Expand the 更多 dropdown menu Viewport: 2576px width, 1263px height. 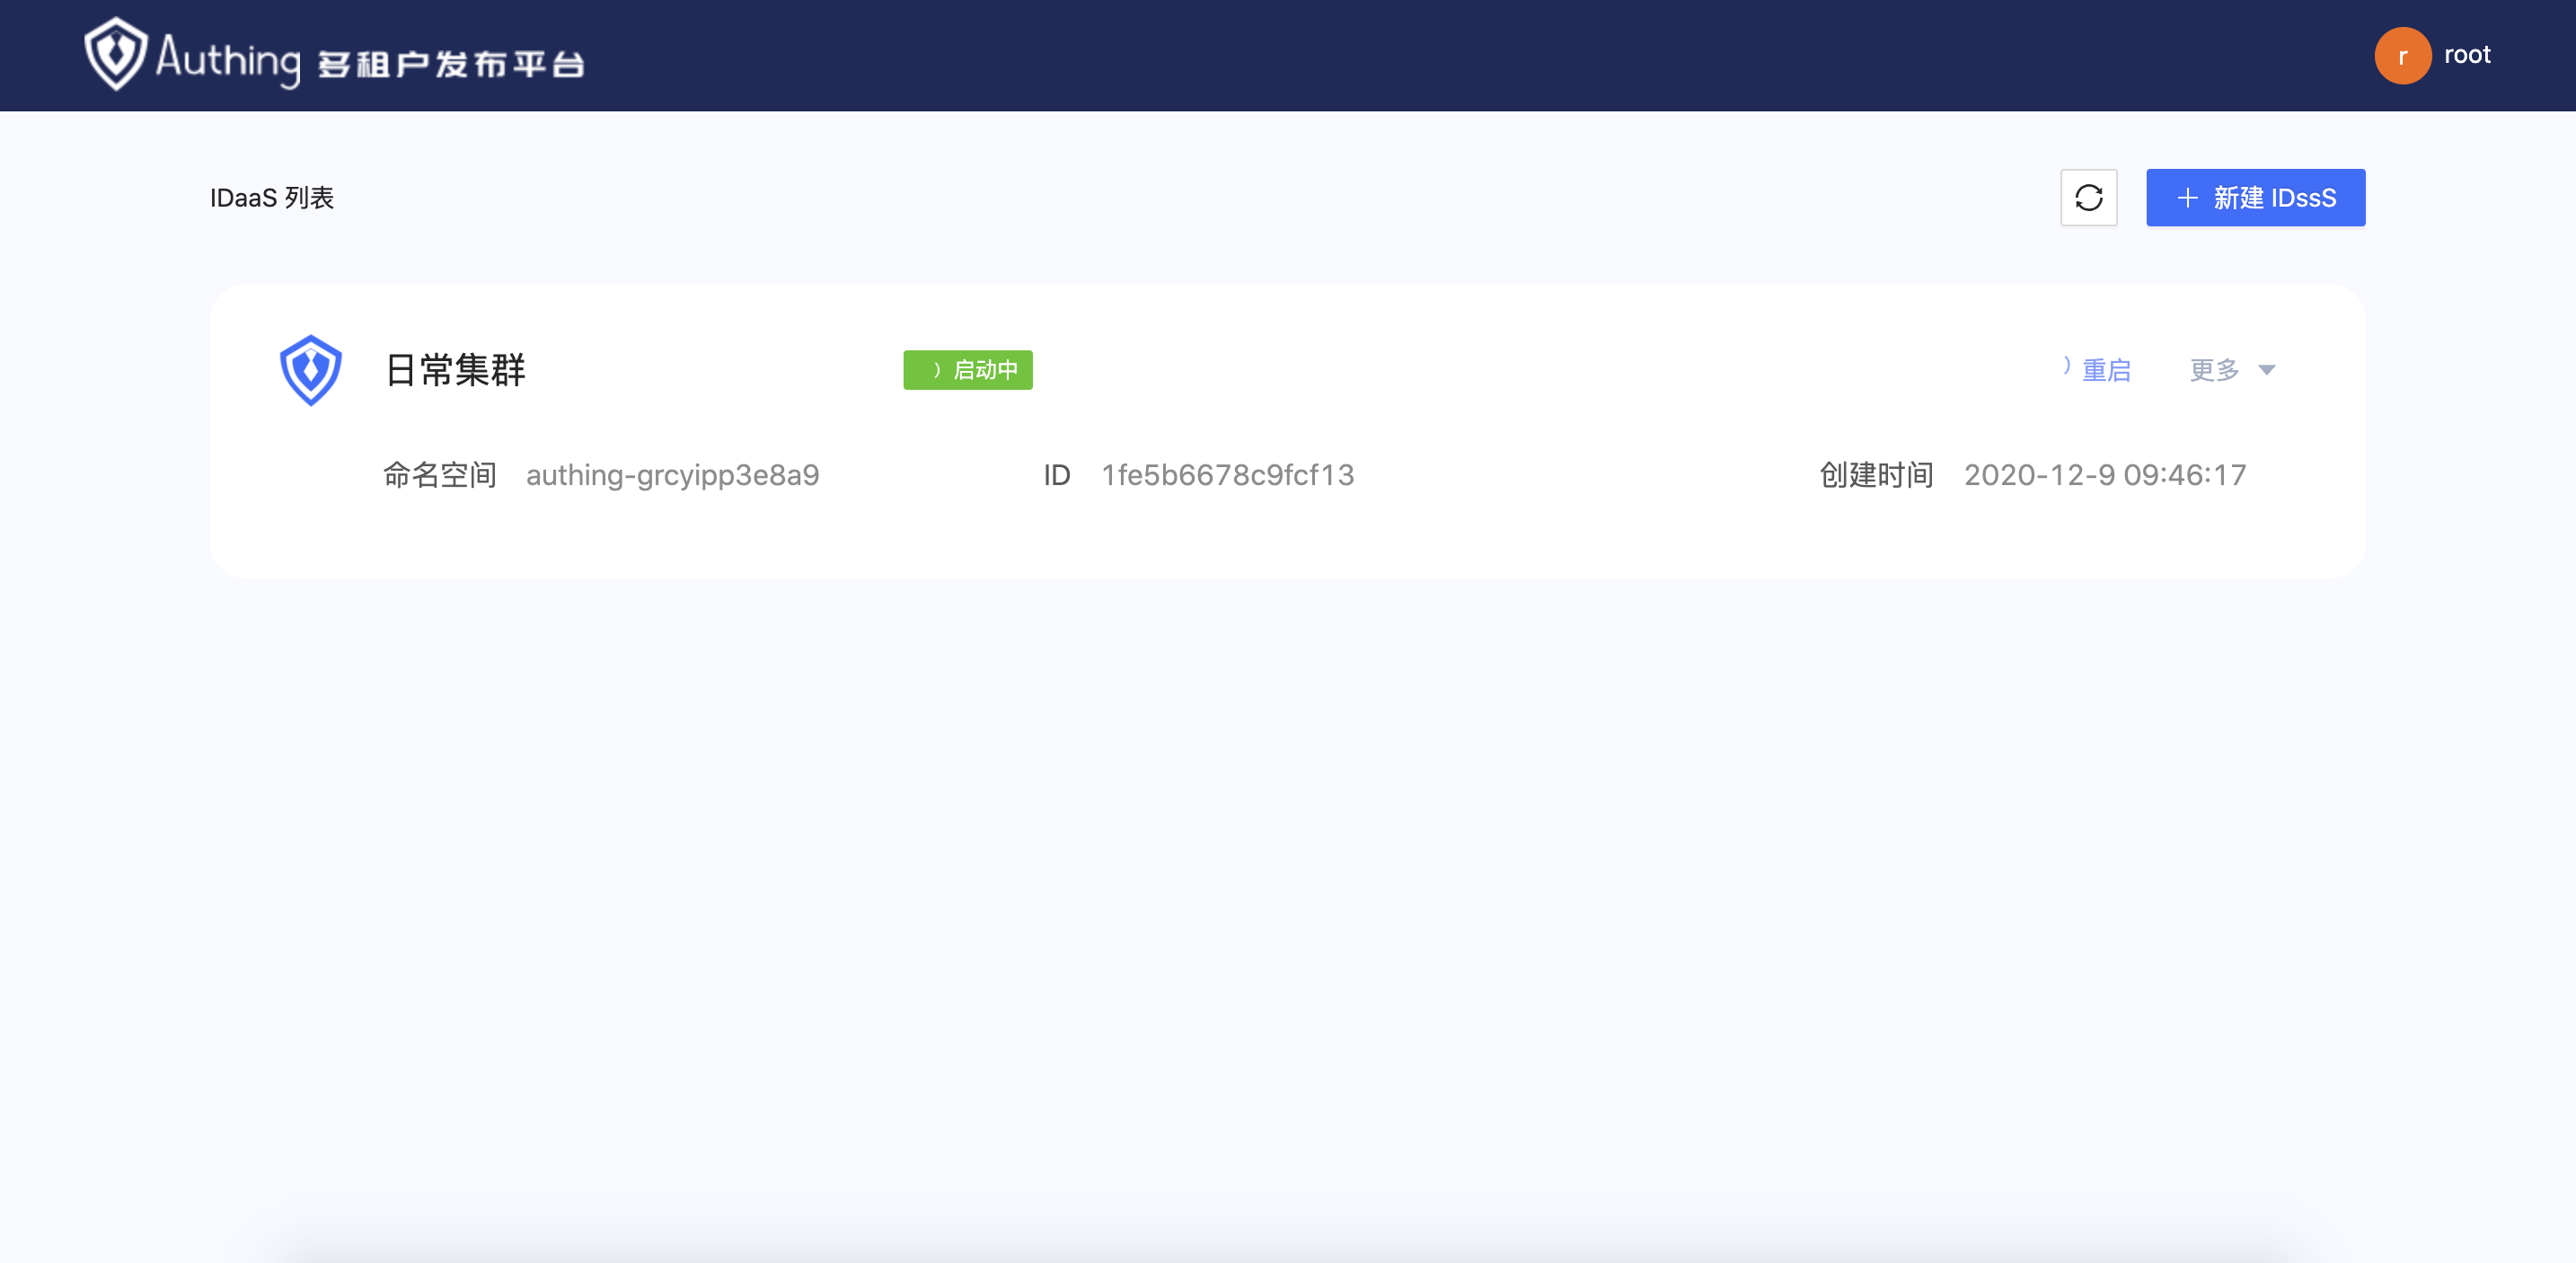(x=2232, y=370)
